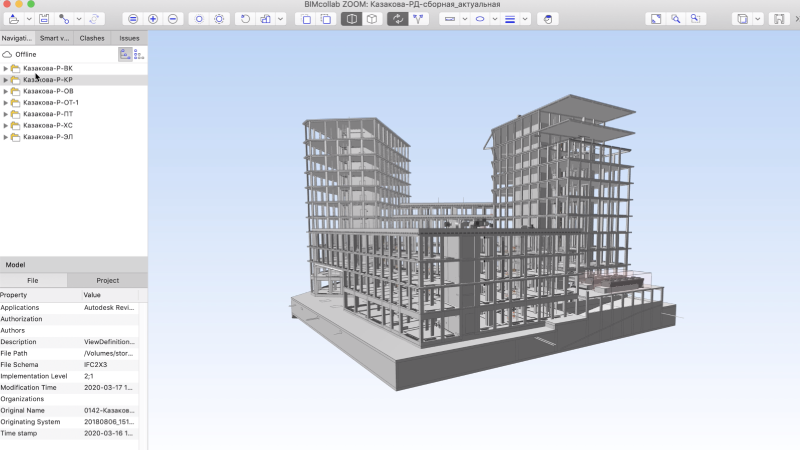This screenshot has width=800, height=450.
Task: Click the save model icon in toolbar
Action: (x=44, y=19)
